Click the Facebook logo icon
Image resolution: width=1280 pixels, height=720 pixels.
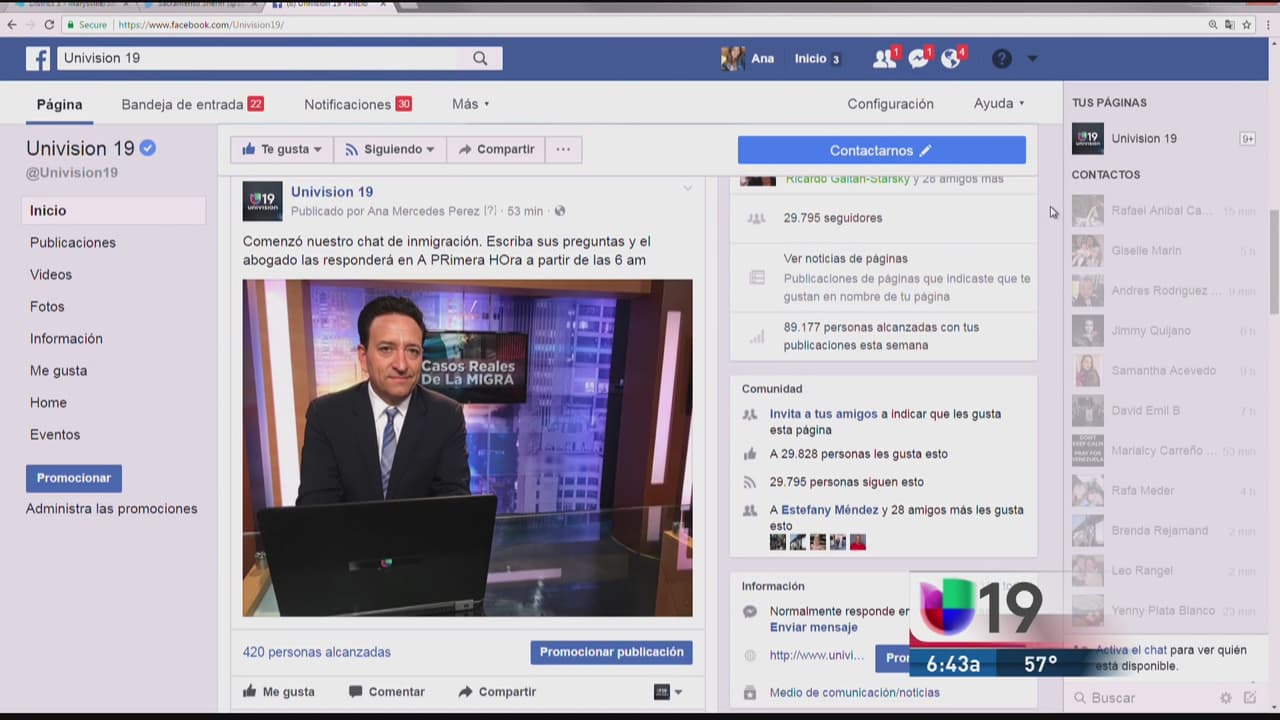(38, 59)
